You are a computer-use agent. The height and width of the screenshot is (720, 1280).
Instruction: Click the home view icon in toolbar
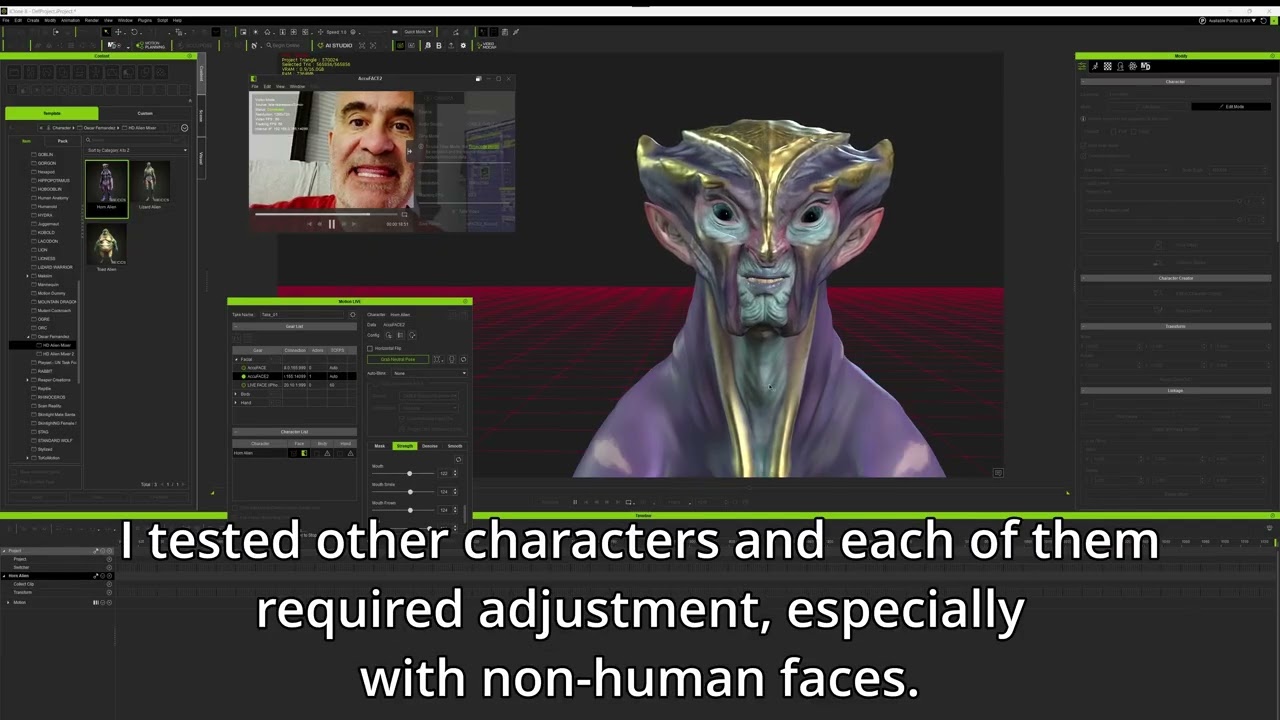(267, 32)
